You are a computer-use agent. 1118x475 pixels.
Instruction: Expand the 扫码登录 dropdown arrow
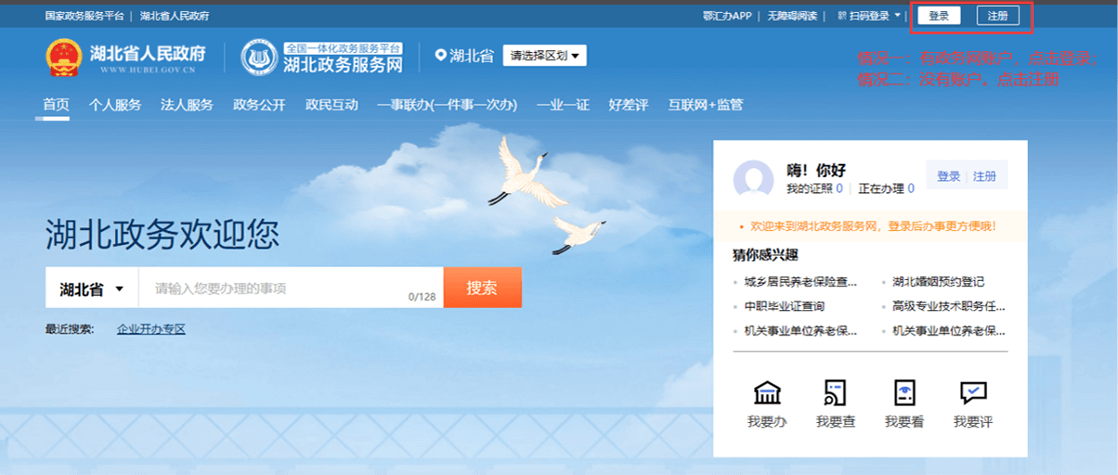pyautogui.click(x=897, y=16)
